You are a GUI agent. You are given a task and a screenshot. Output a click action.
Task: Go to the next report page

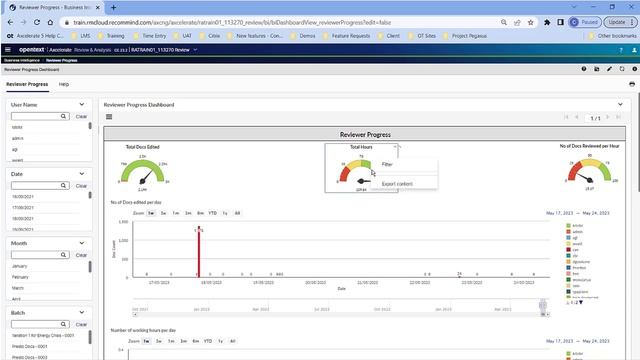coord(608,117)
